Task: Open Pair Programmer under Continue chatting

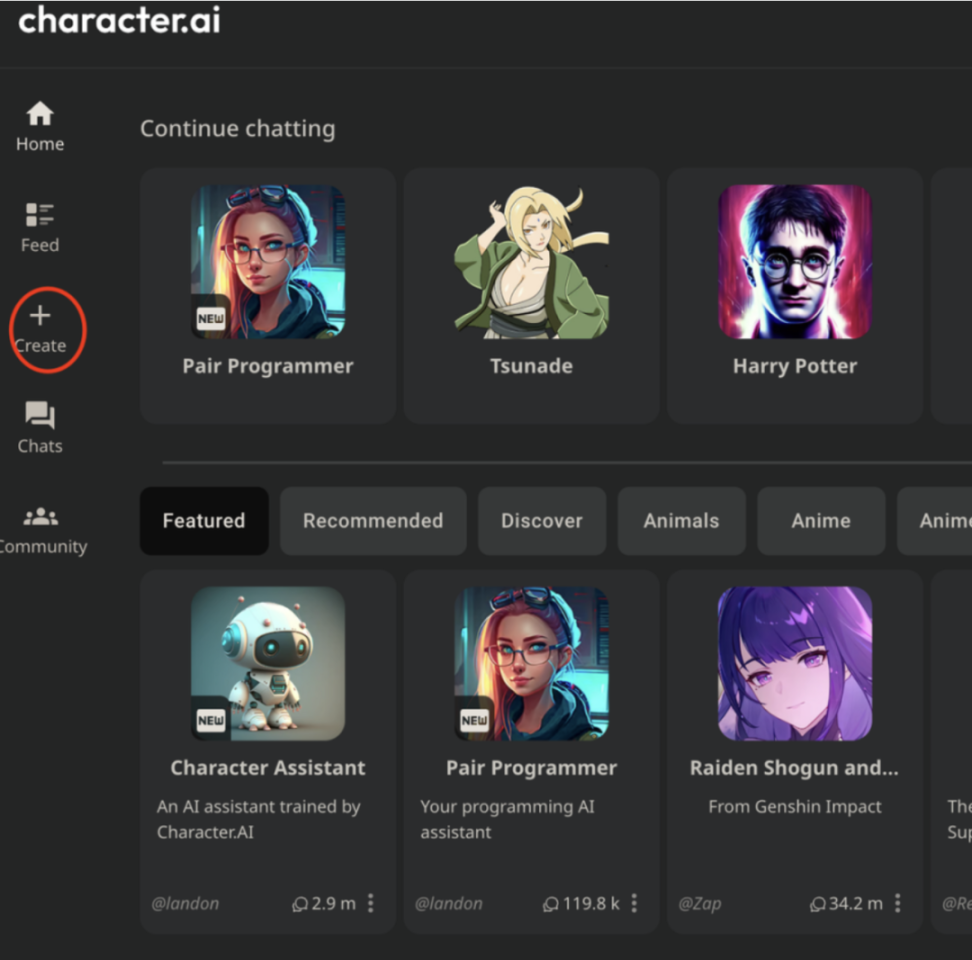Action: [x=268, y=296]
